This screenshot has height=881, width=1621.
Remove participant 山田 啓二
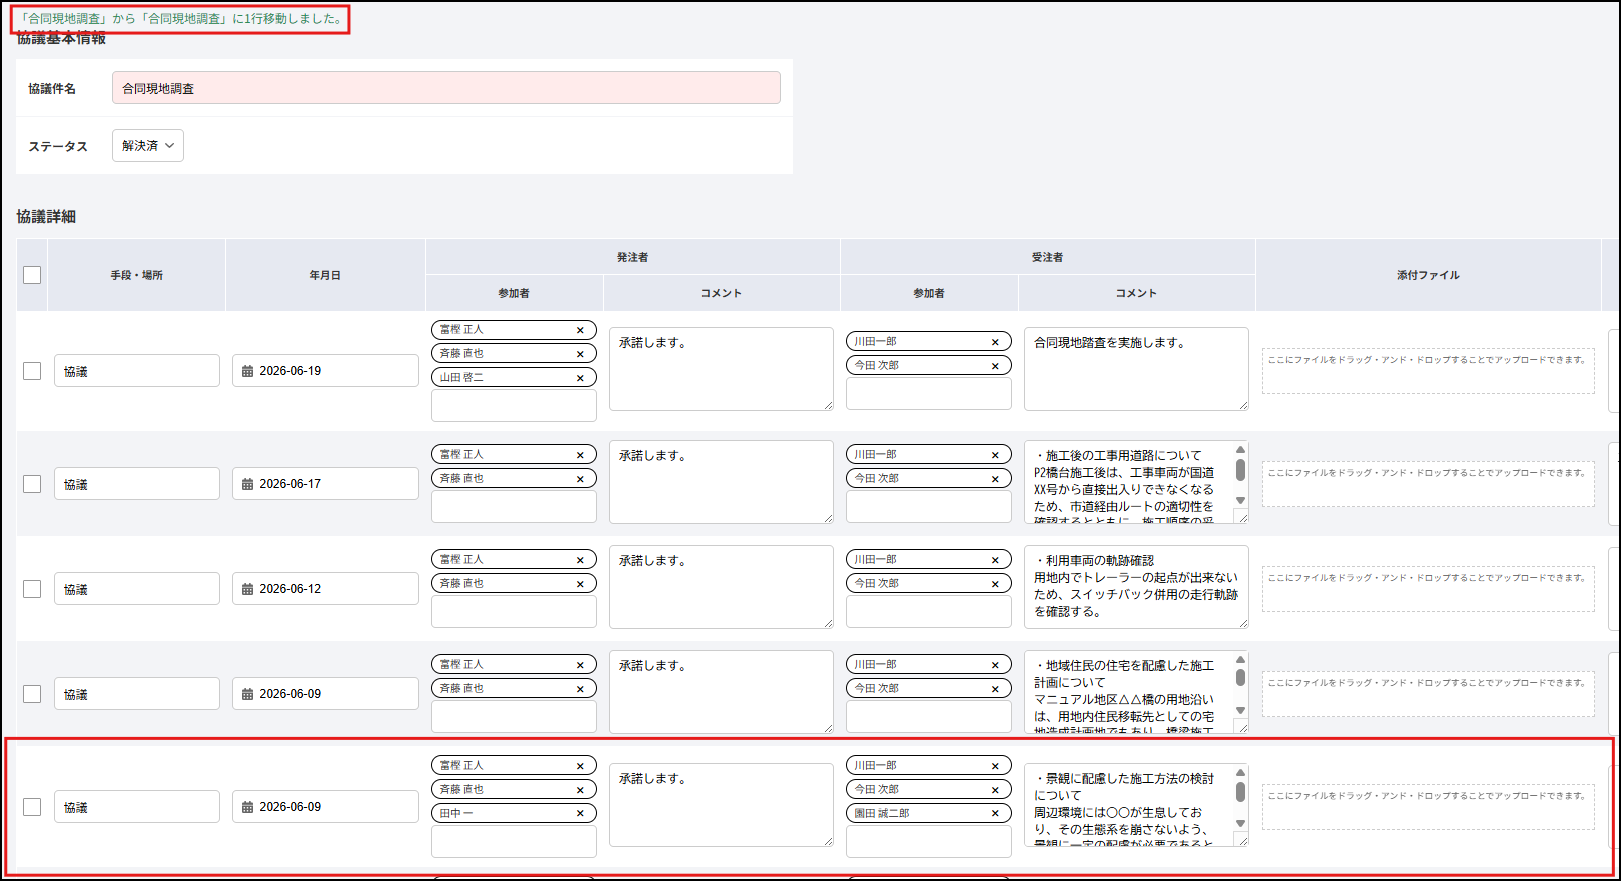580,378
